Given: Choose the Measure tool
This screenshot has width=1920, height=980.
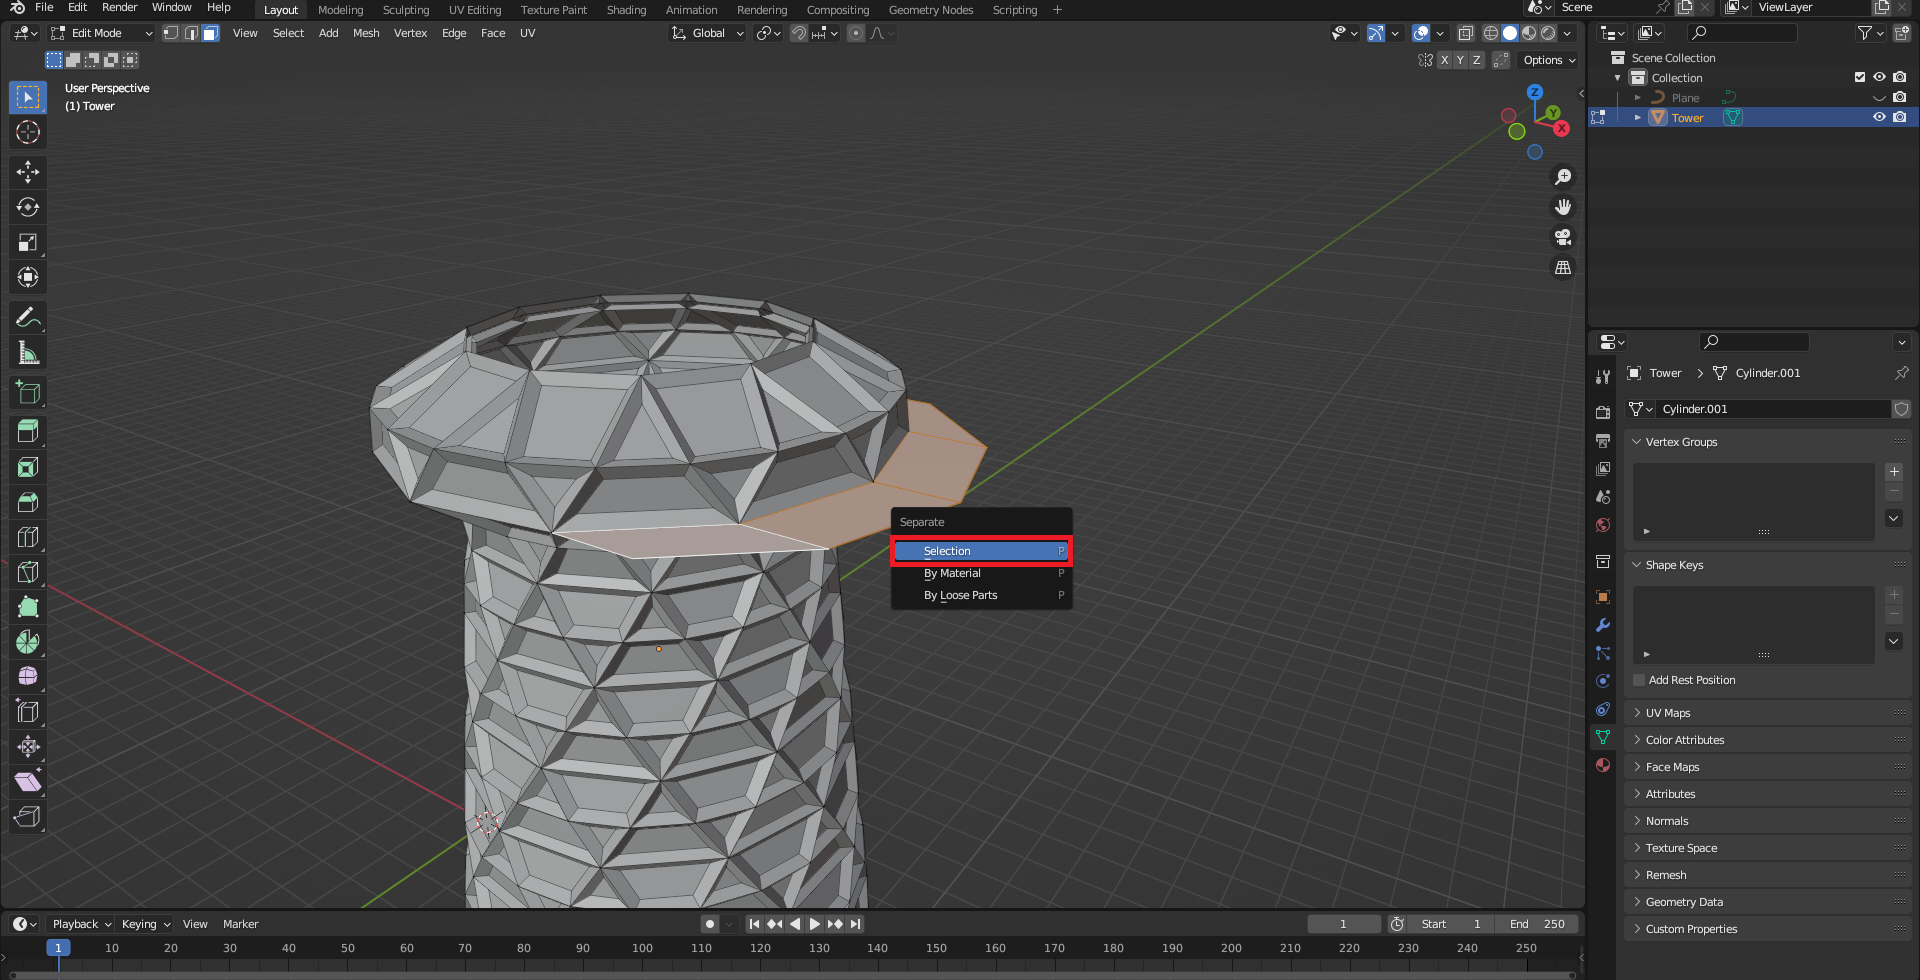Looking at the screenshot, I should click(x=28, y=353).
